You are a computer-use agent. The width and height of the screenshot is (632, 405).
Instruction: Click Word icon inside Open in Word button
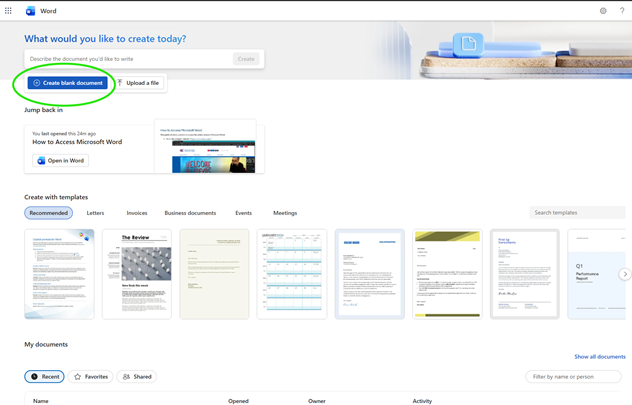[x=41, y=160]
